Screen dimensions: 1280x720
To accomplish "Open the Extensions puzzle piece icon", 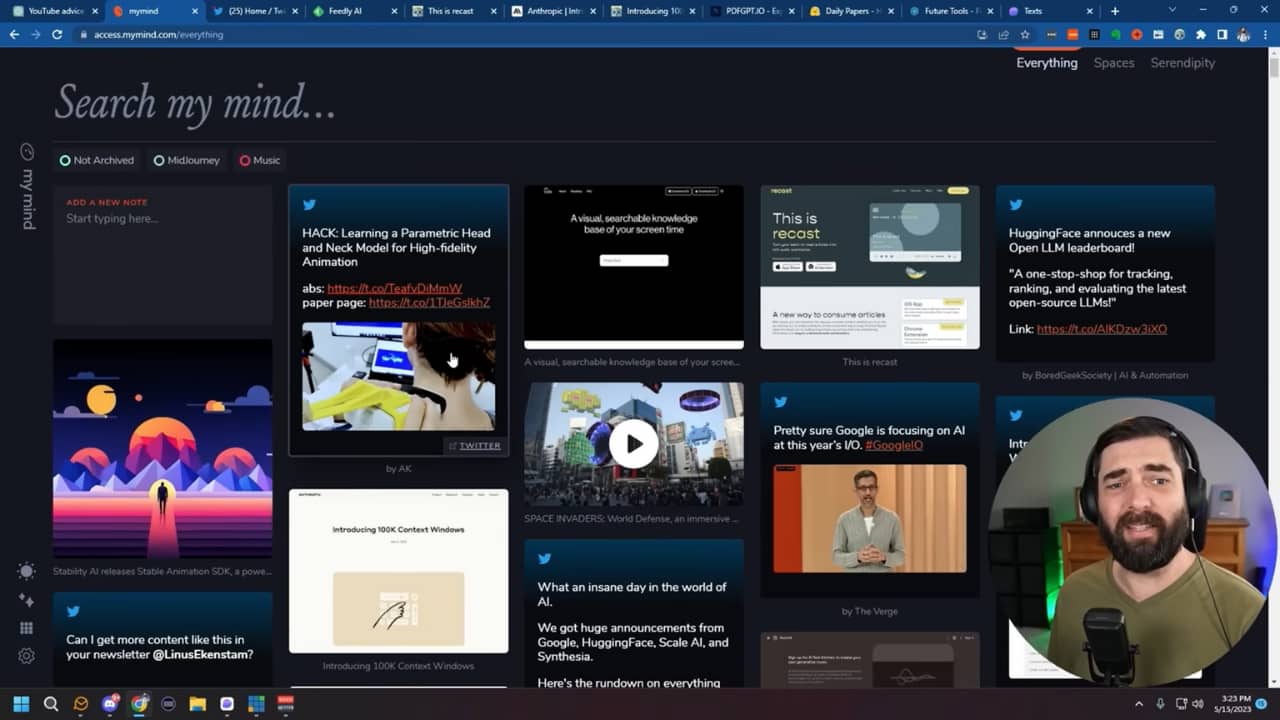I will [1201, 34].
